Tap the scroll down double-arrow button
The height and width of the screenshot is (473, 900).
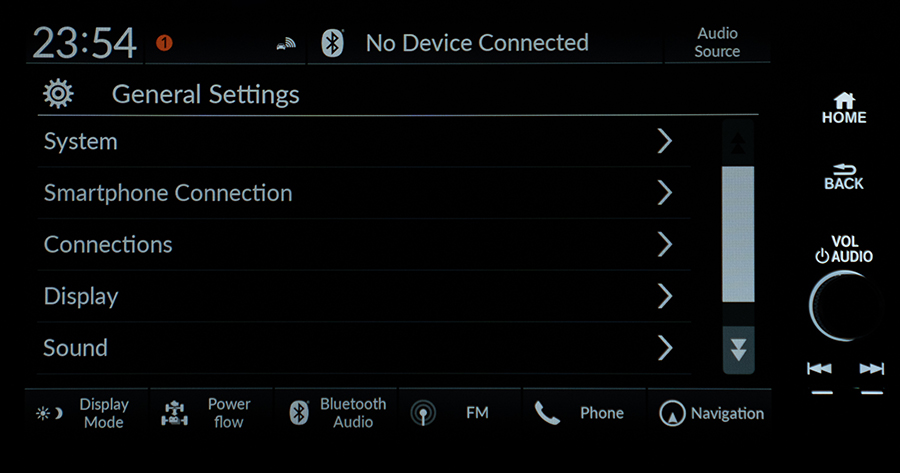(x=738, y=350)
